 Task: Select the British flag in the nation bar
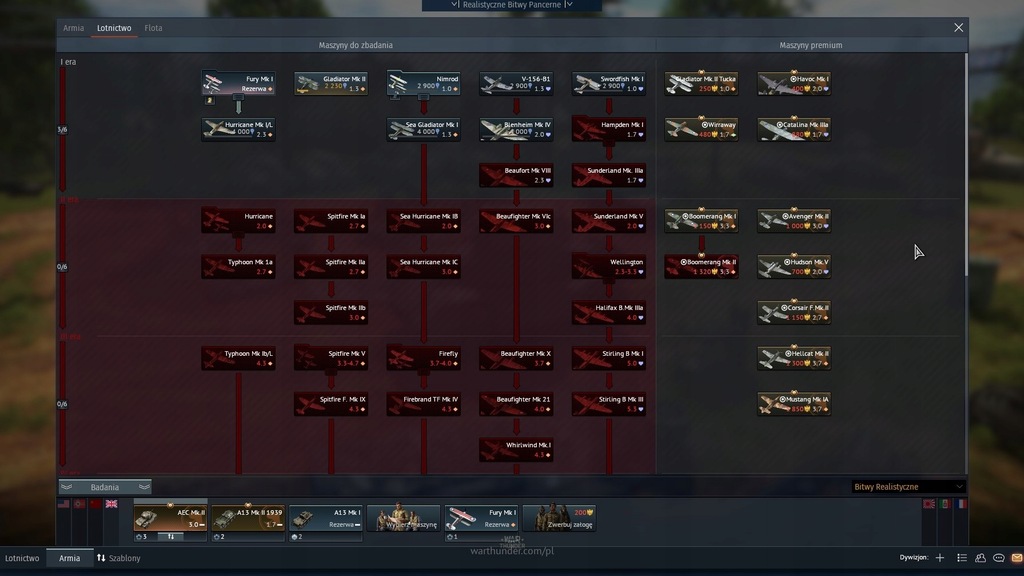point(112,504)
